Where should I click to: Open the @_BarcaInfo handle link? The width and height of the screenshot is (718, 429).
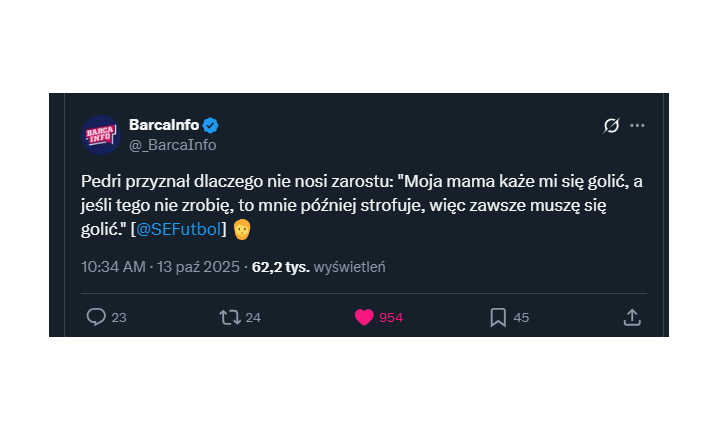coord(173,145)
